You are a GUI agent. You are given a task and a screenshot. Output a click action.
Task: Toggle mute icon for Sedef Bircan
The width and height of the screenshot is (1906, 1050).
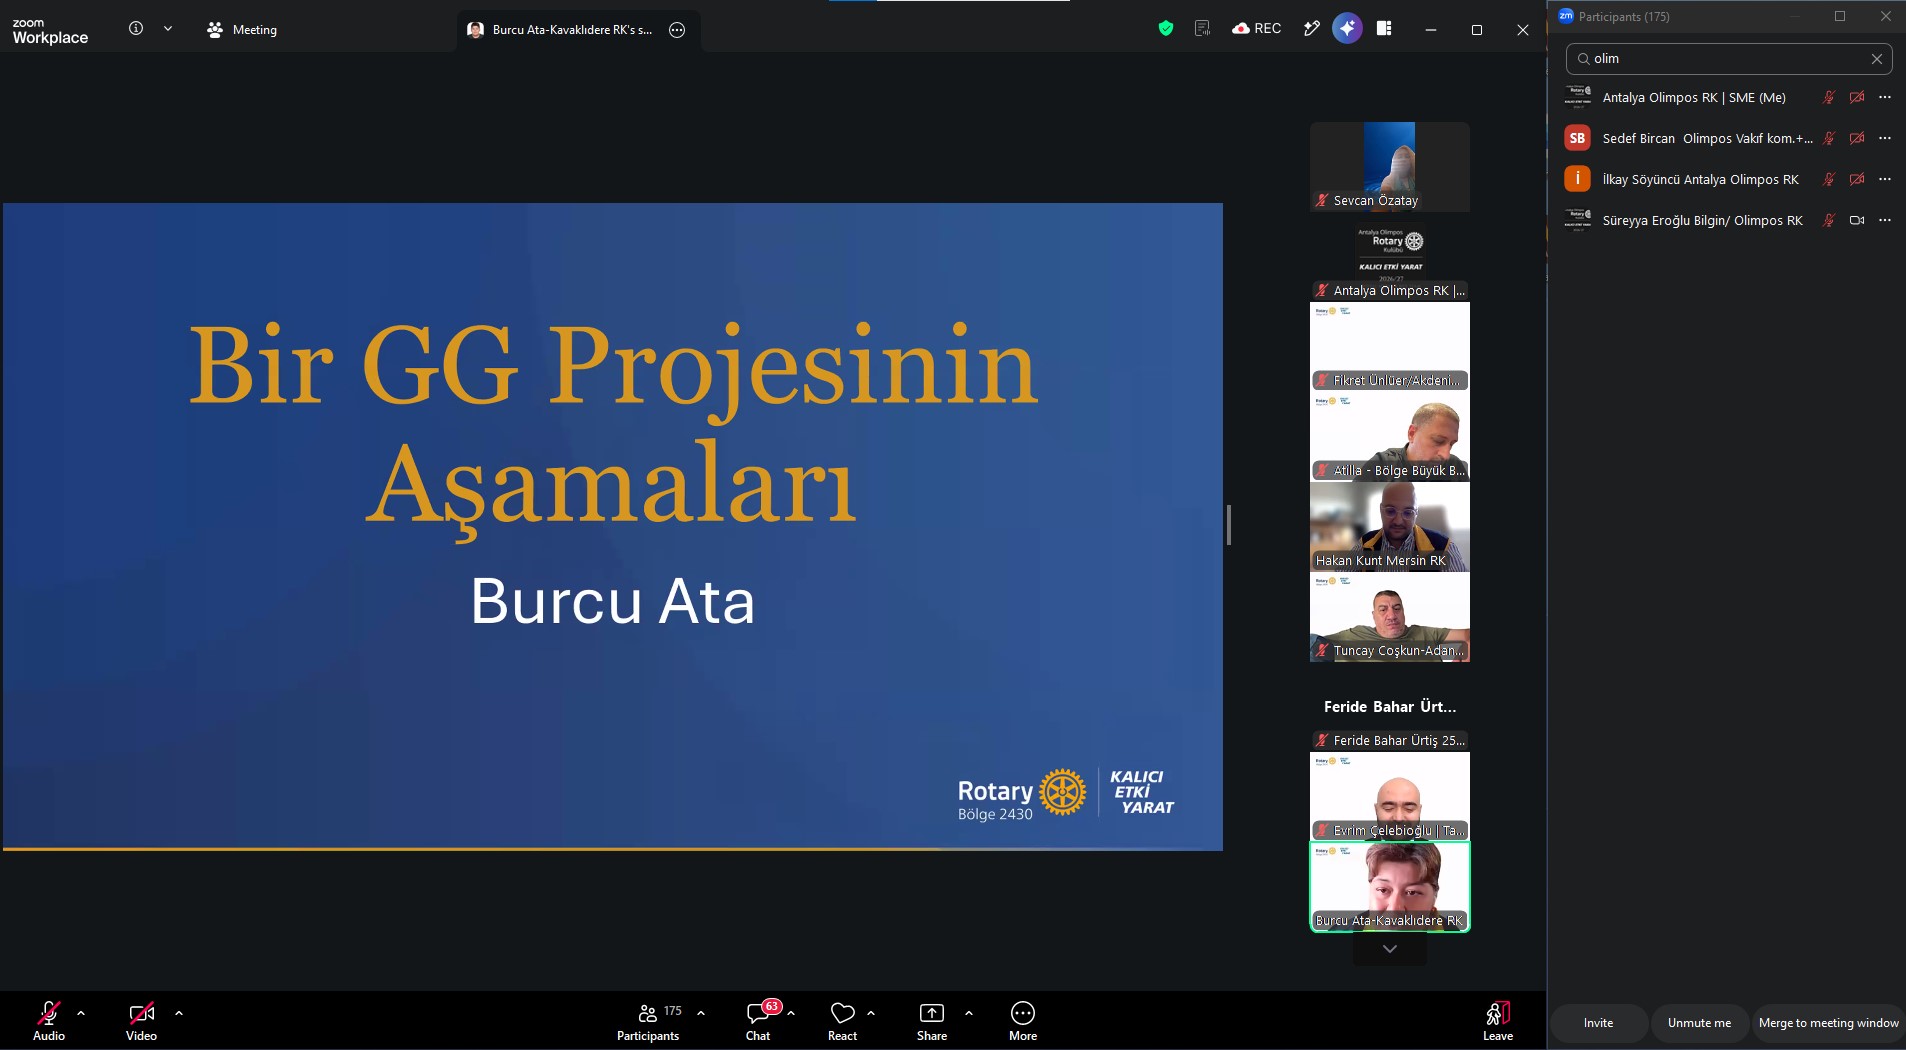click(x=1829, y=138)
